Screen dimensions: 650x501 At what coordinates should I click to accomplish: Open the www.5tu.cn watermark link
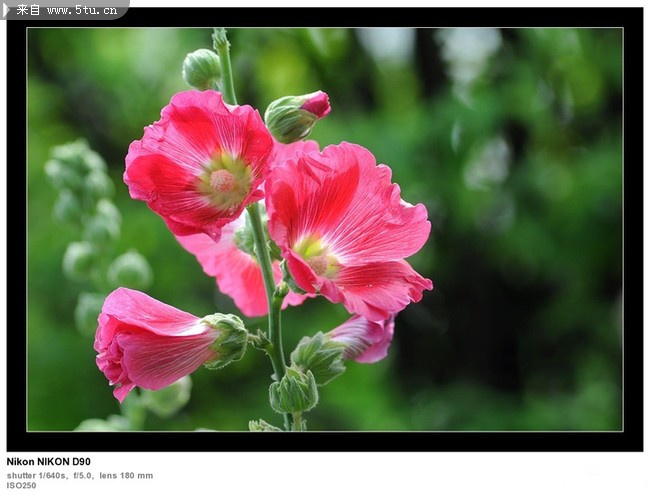pyautogui.click(x=83, y=10)
